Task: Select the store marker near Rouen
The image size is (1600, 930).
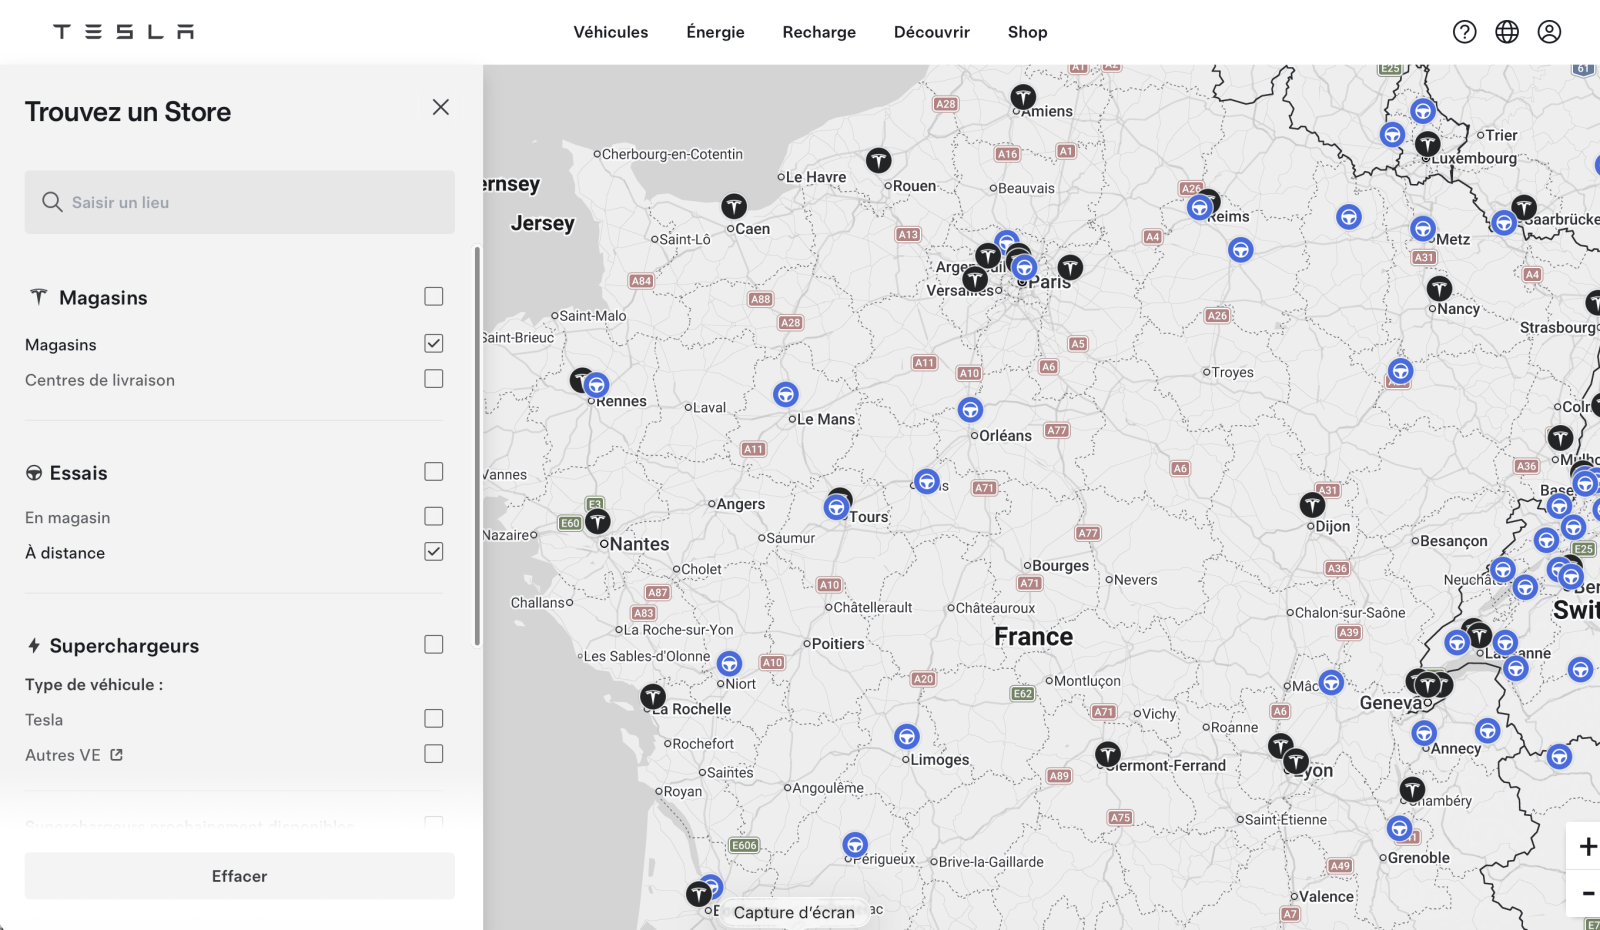Action: tap(878, 160)
